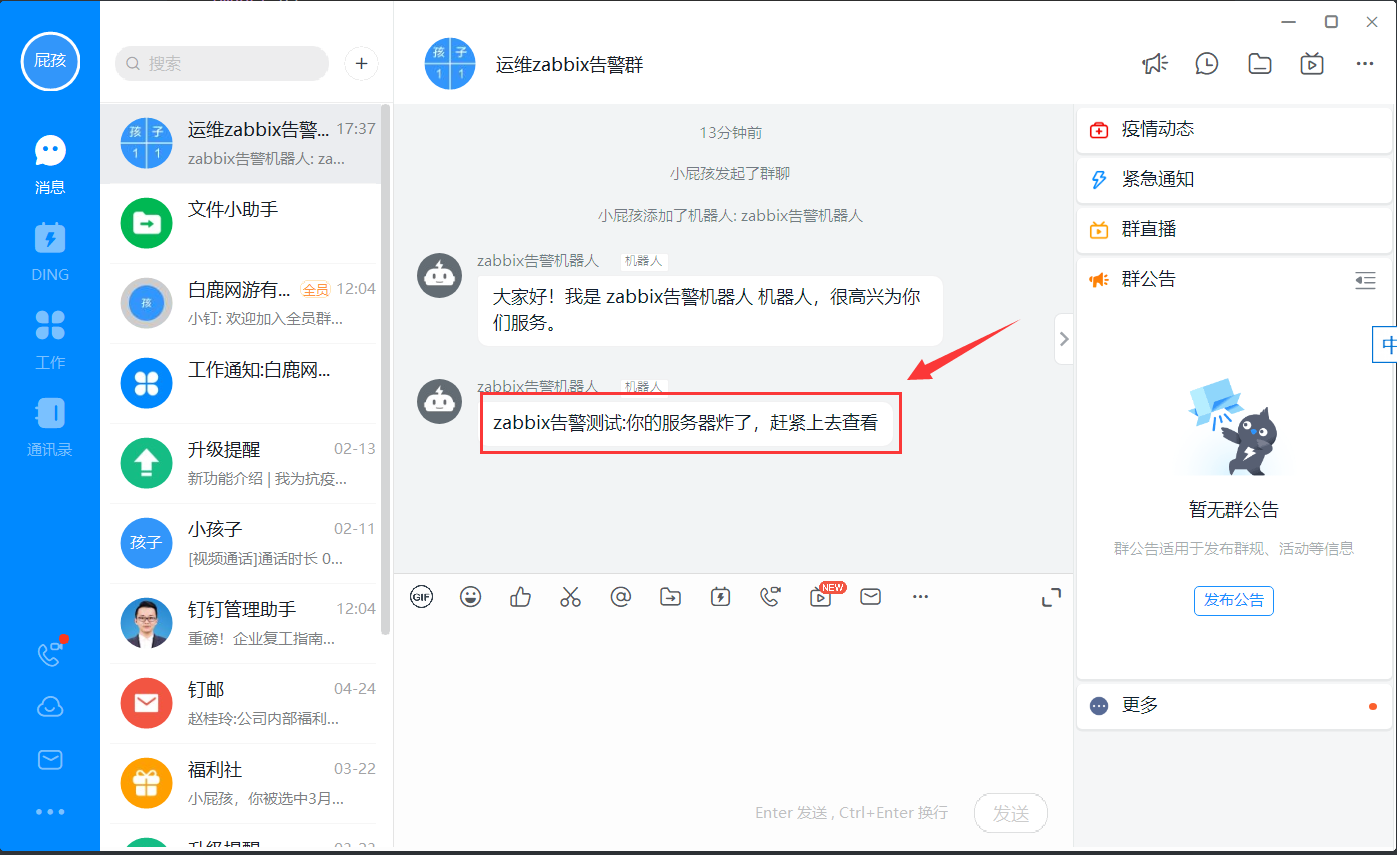Open the 小孩子 conversation

[x=240, y=544]
